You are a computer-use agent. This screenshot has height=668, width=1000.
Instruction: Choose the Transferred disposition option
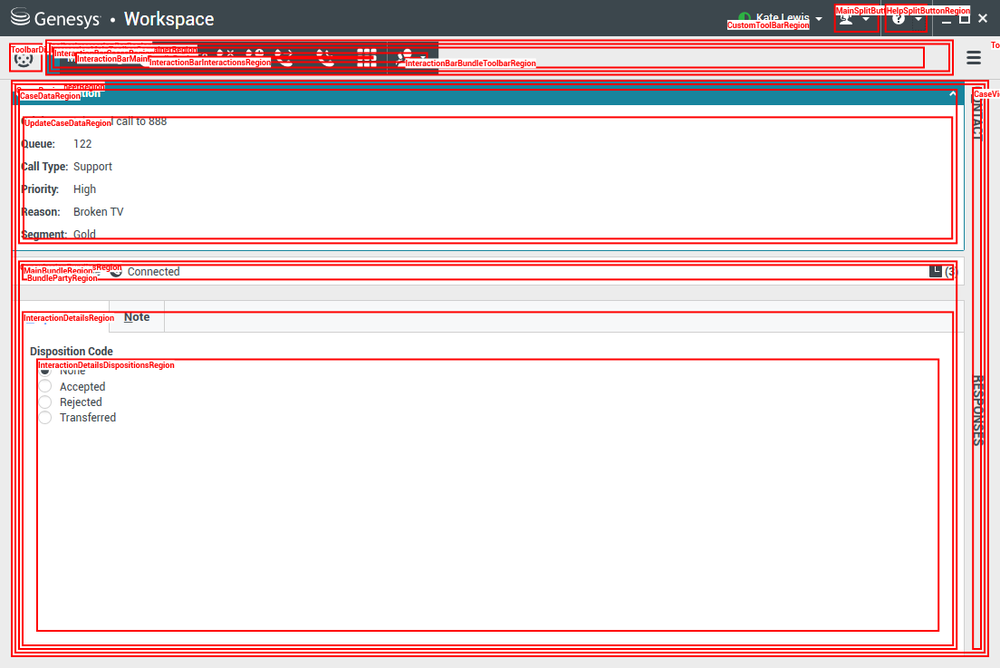point(45,418)
